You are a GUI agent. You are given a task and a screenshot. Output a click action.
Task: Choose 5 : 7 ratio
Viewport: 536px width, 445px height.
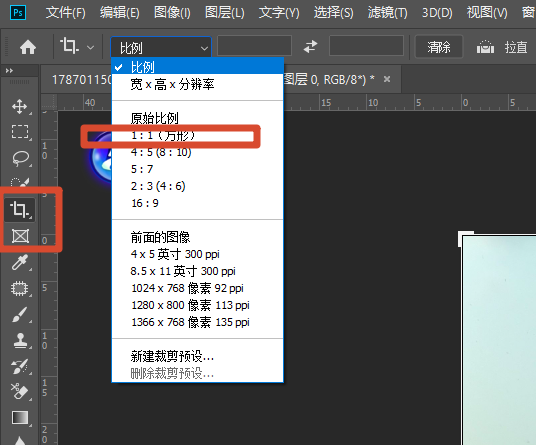click(198, 169)
